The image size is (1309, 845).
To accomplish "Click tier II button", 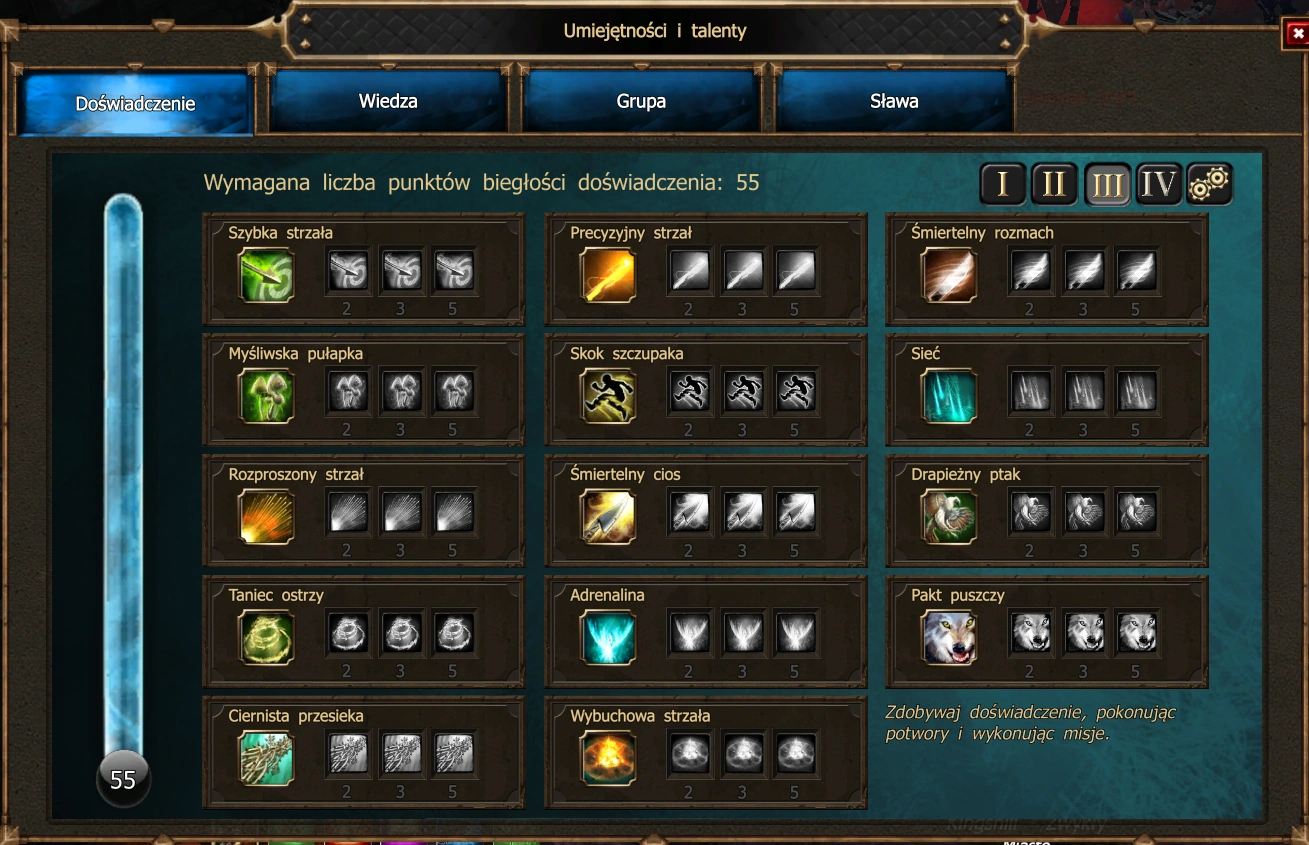I will (1055, 184).
